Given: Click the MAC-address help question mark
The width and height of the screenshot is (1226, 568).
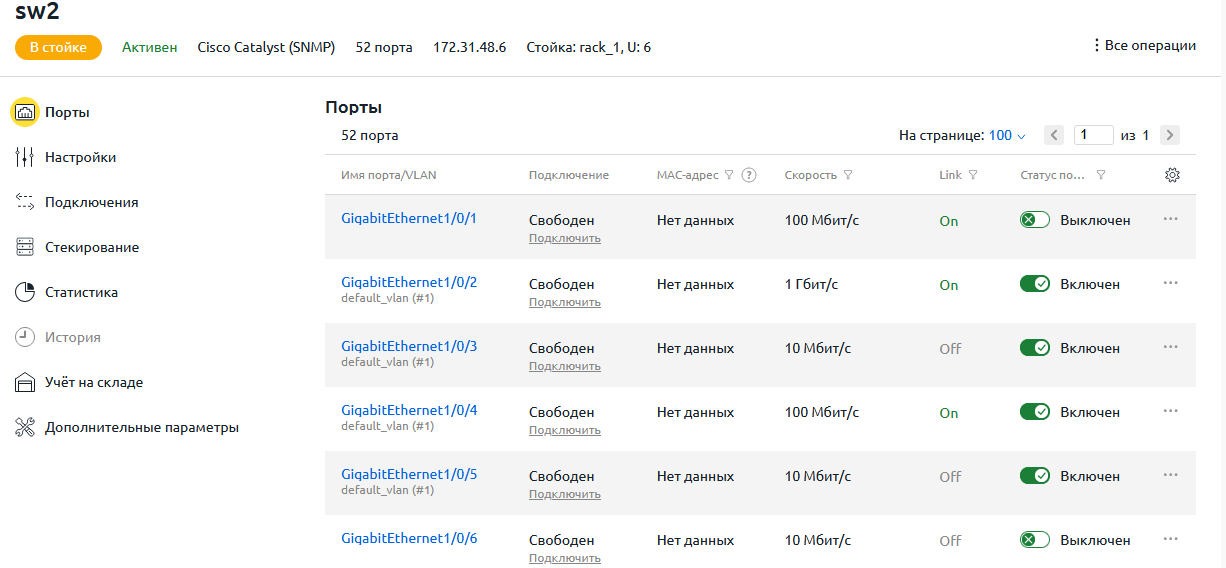Looking at the screenshot, I should coord(748,175).
